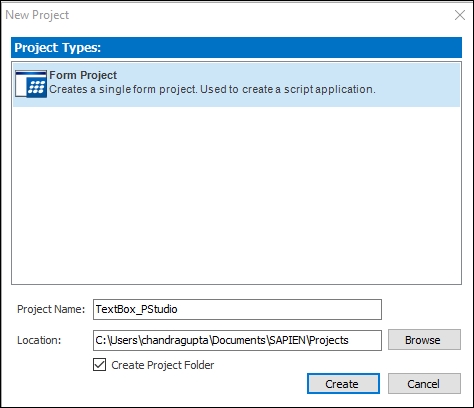
Task: Click the New Project window title
Action: [x=37, y=15]
